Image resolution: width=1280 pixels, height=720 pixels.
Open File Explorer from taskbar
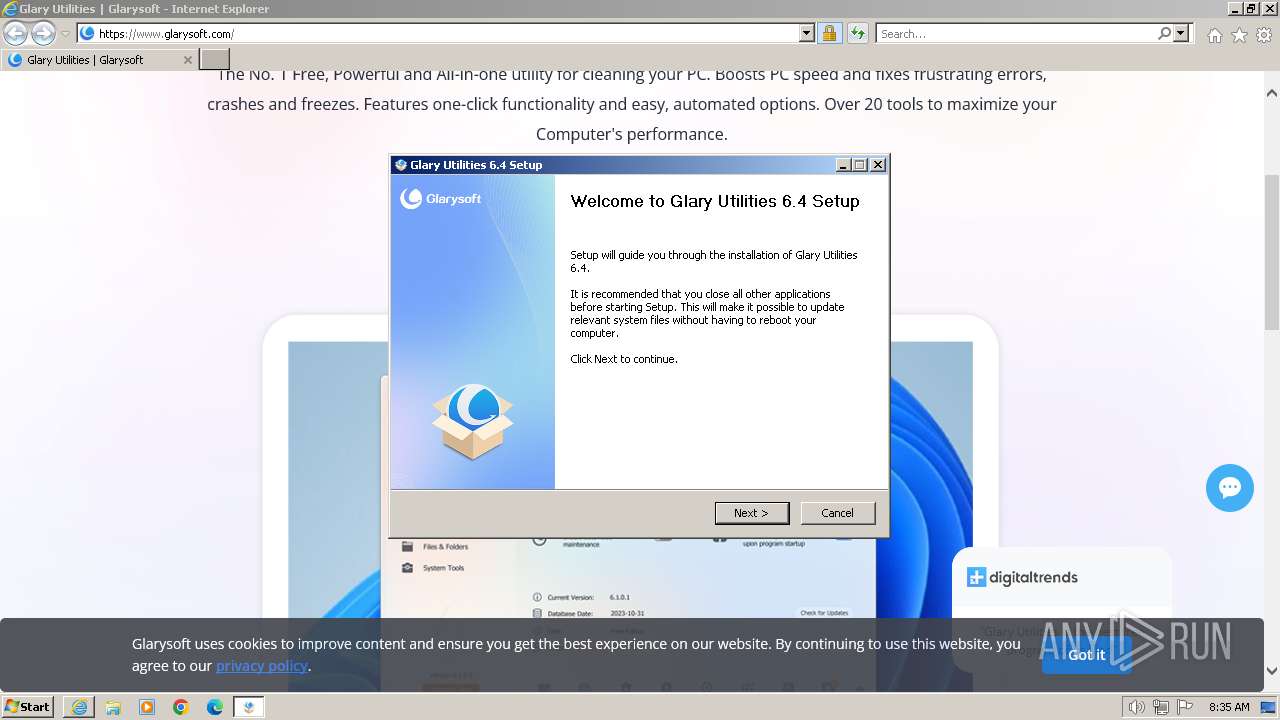(113, 707)
